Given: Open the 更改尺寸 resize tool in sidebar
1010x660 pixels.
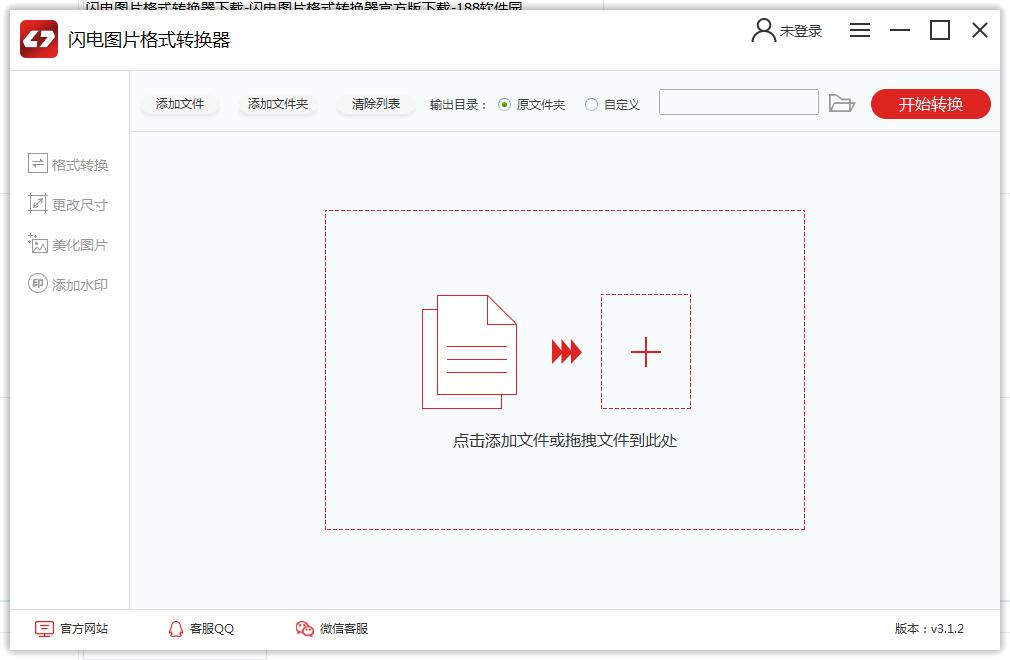Looking at the screenshot, I should coord(66,203).
